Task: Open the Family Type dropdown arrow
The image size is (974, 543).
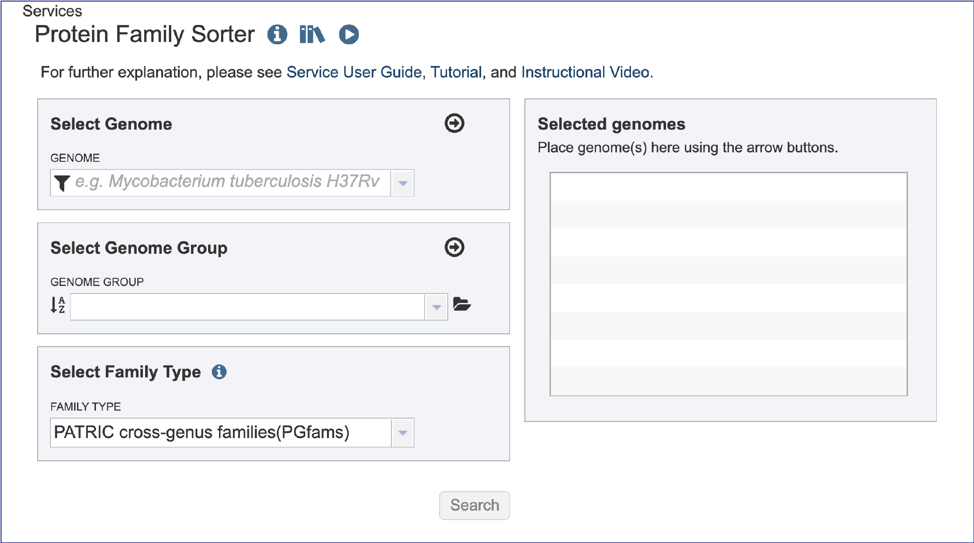Action: (x=402, y=433)
